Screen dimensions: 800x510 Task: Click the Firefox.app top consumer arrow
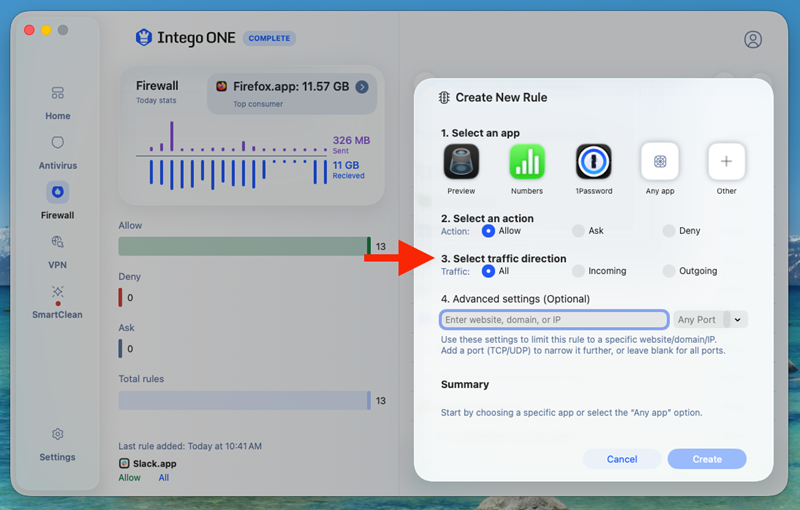pos(362,87)
